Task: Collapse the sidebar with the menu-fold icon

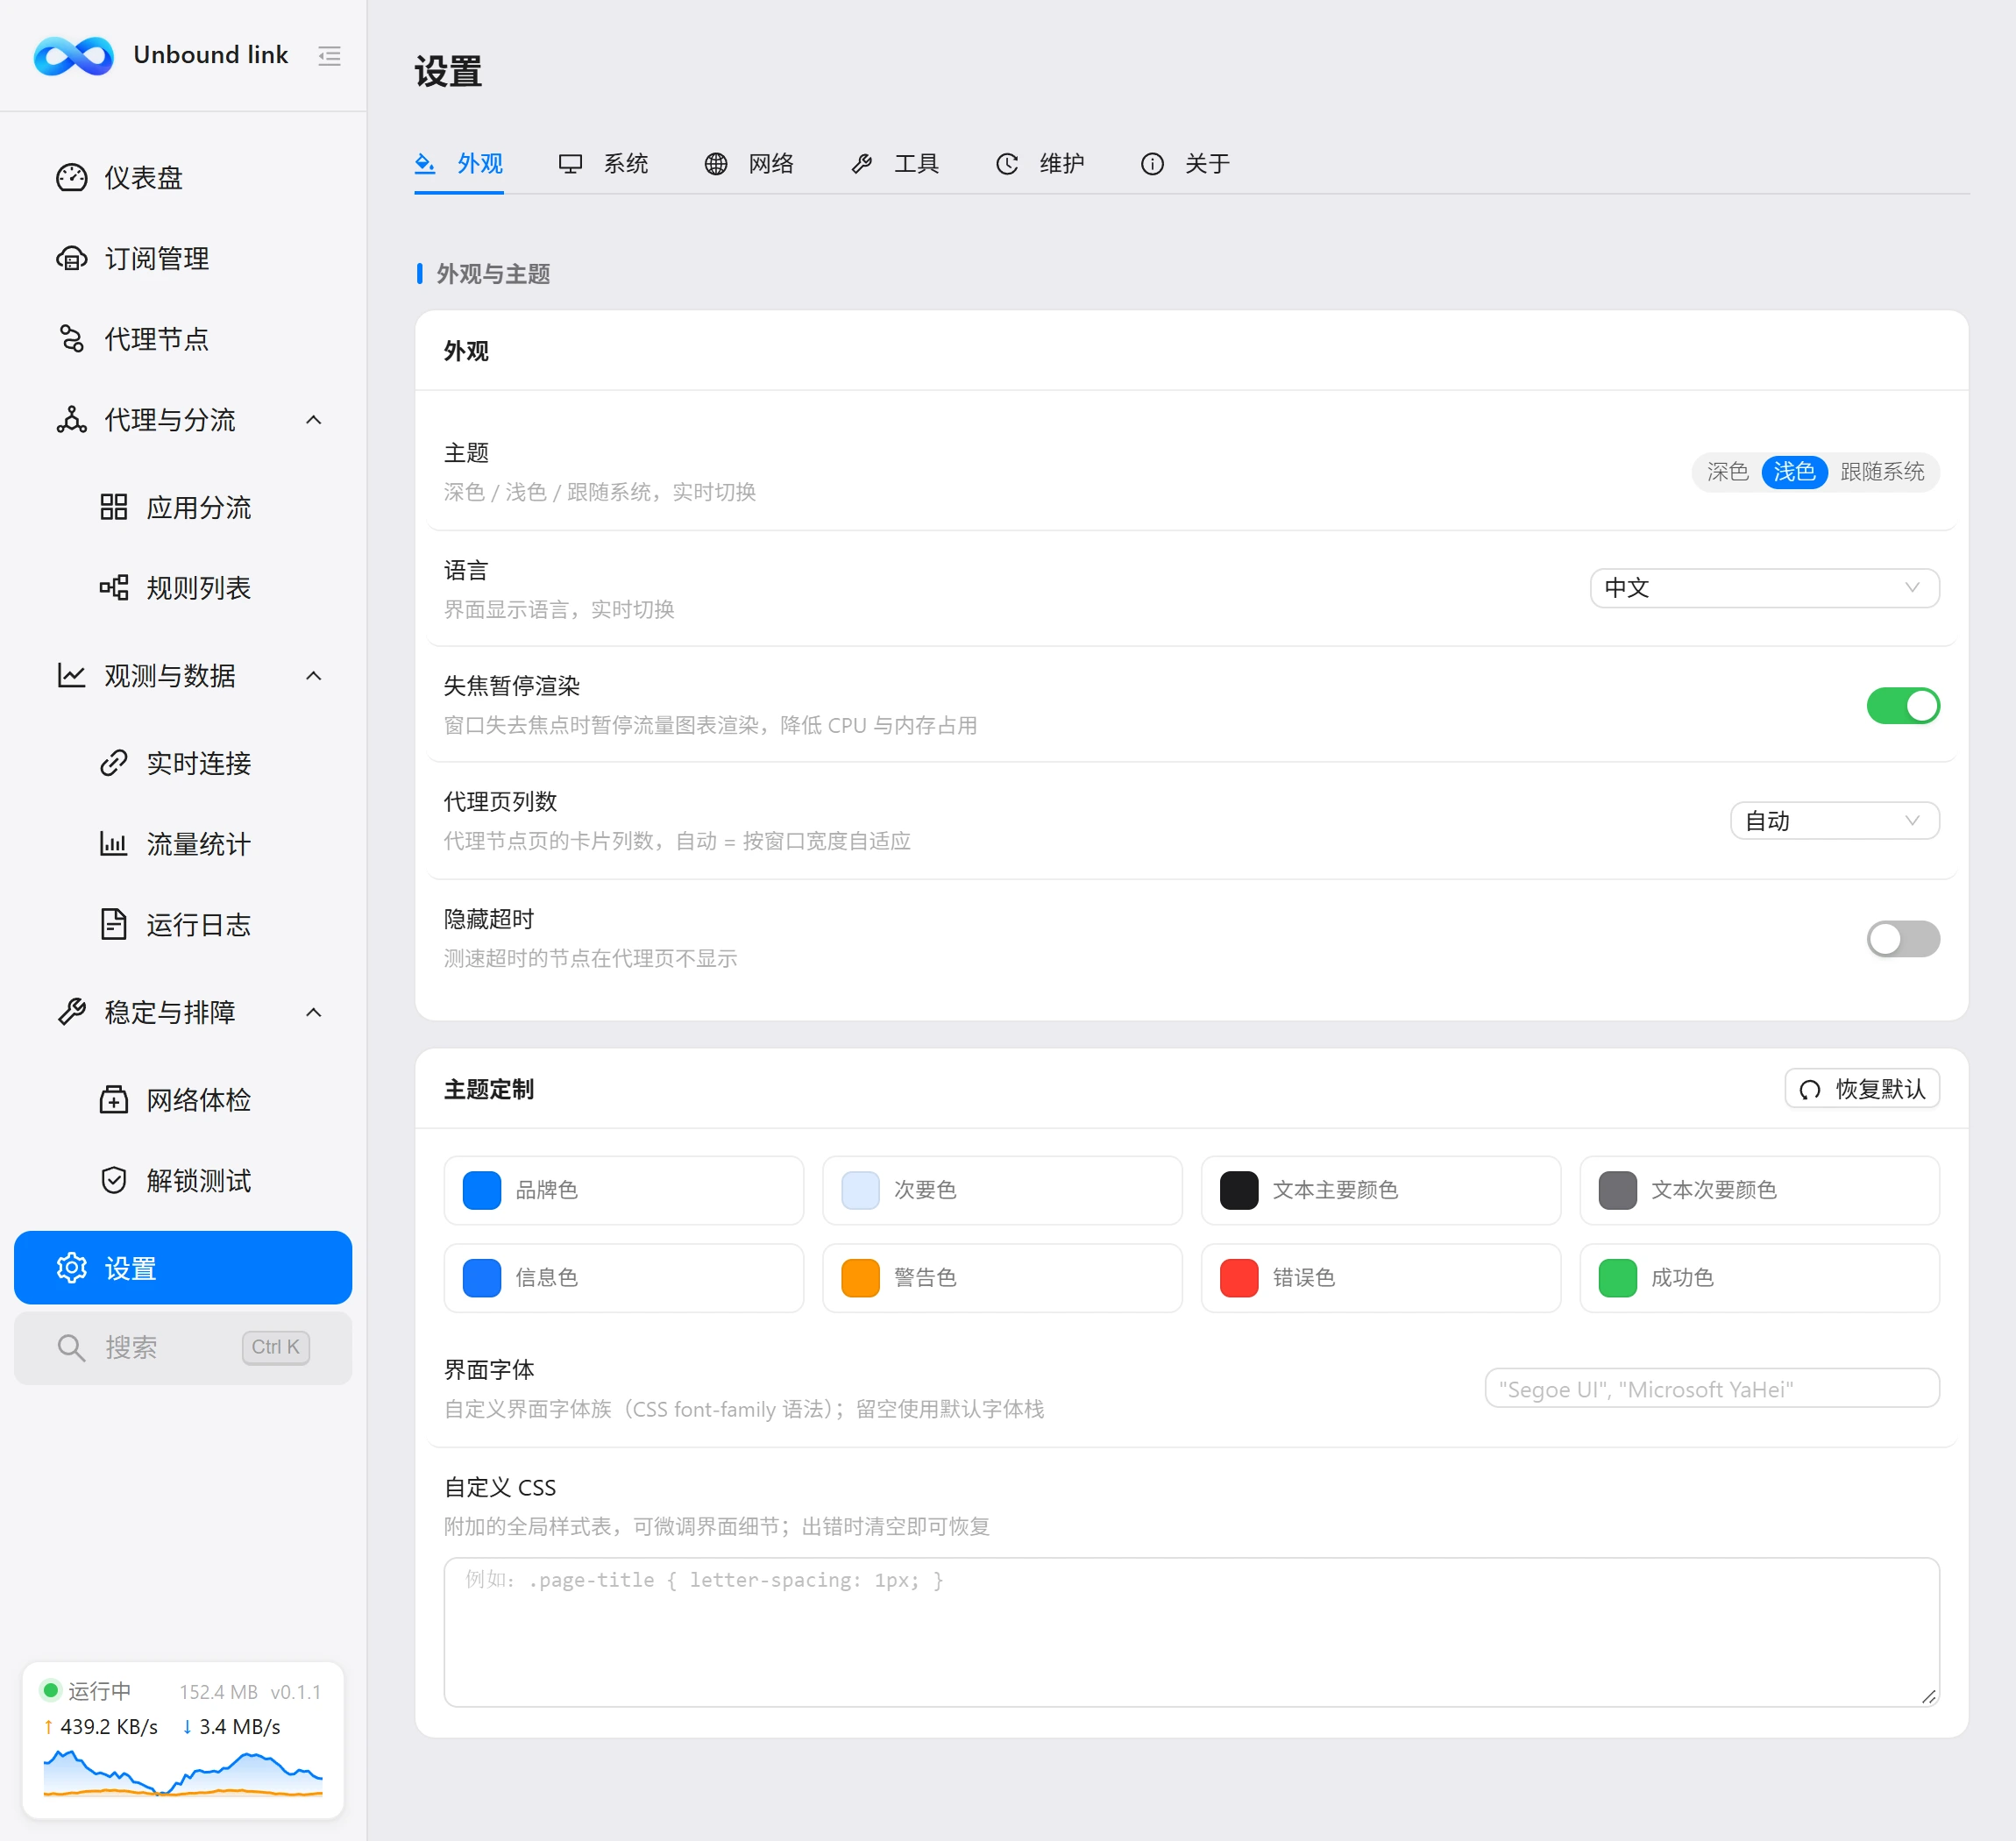Action: pyautogui.click(x=329, y=56)
